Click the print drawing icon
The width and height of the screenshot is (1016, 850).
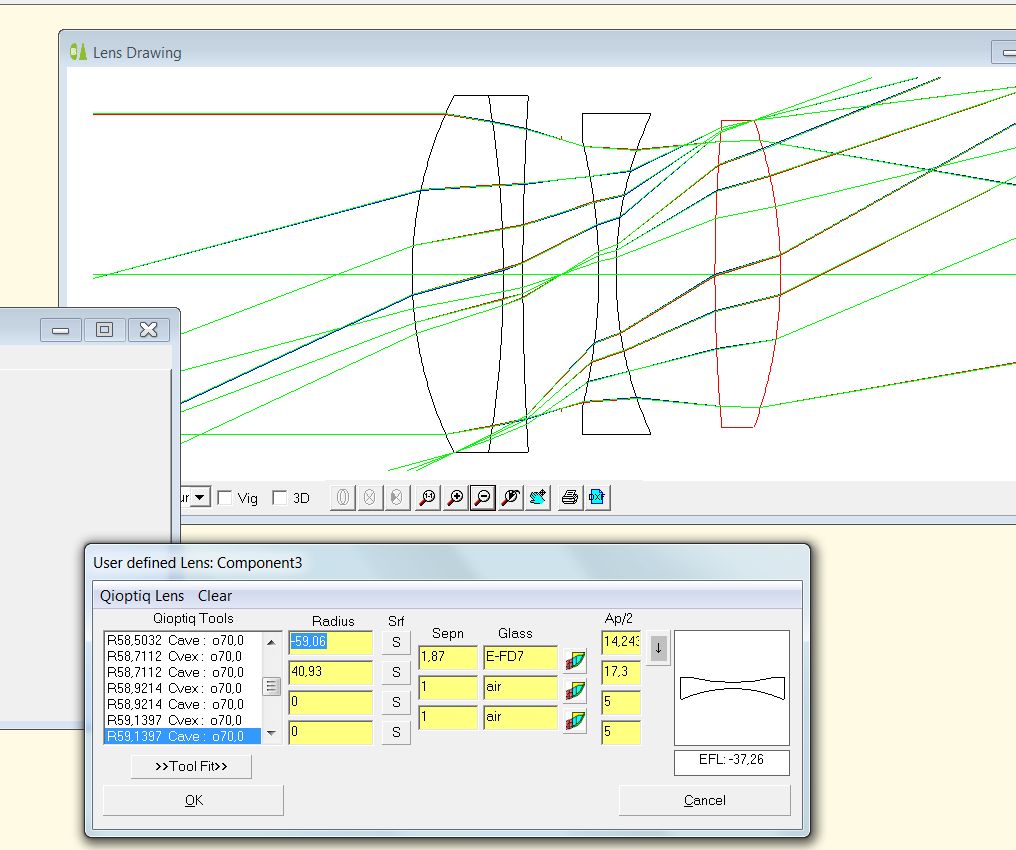pyautogui.click(x=569, y=497)
